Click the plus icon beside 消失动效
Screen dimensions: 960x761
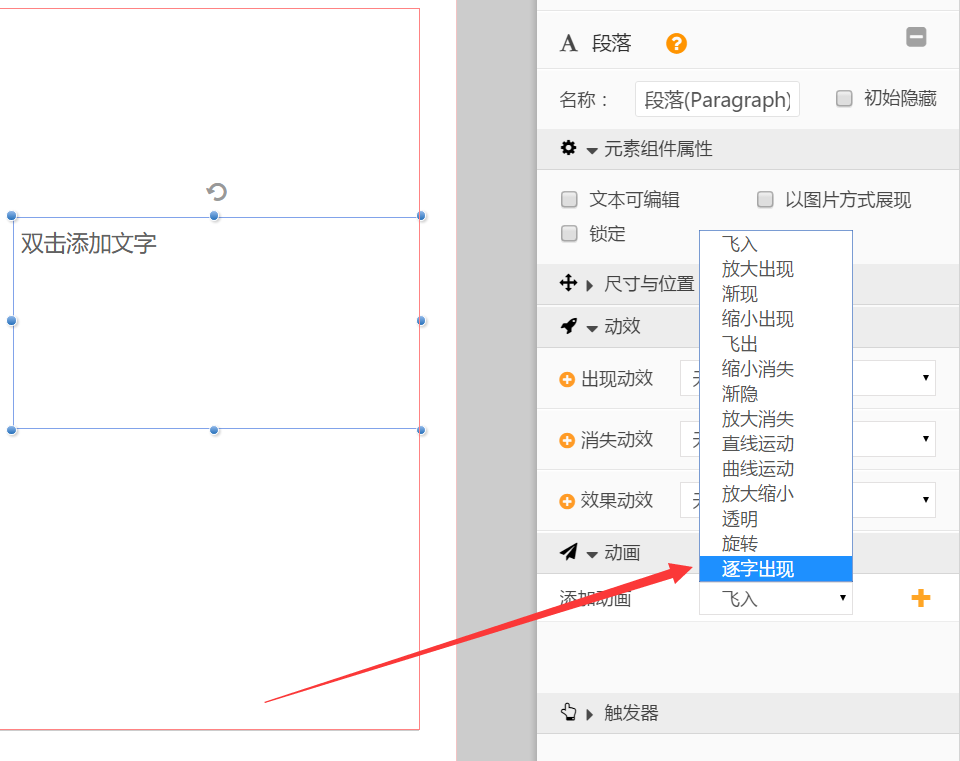click(567, 440)
